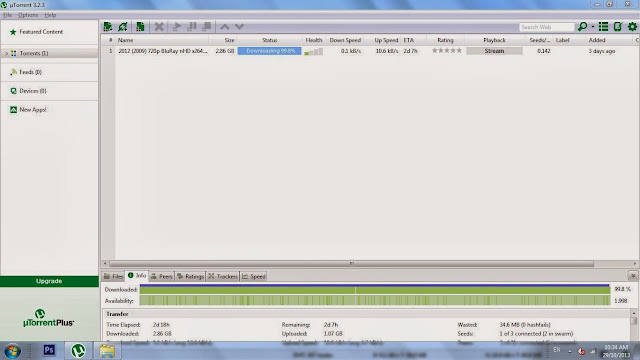Click the list view toggle icon
This screenshot has height=360, width=640.
click(603, 27)
